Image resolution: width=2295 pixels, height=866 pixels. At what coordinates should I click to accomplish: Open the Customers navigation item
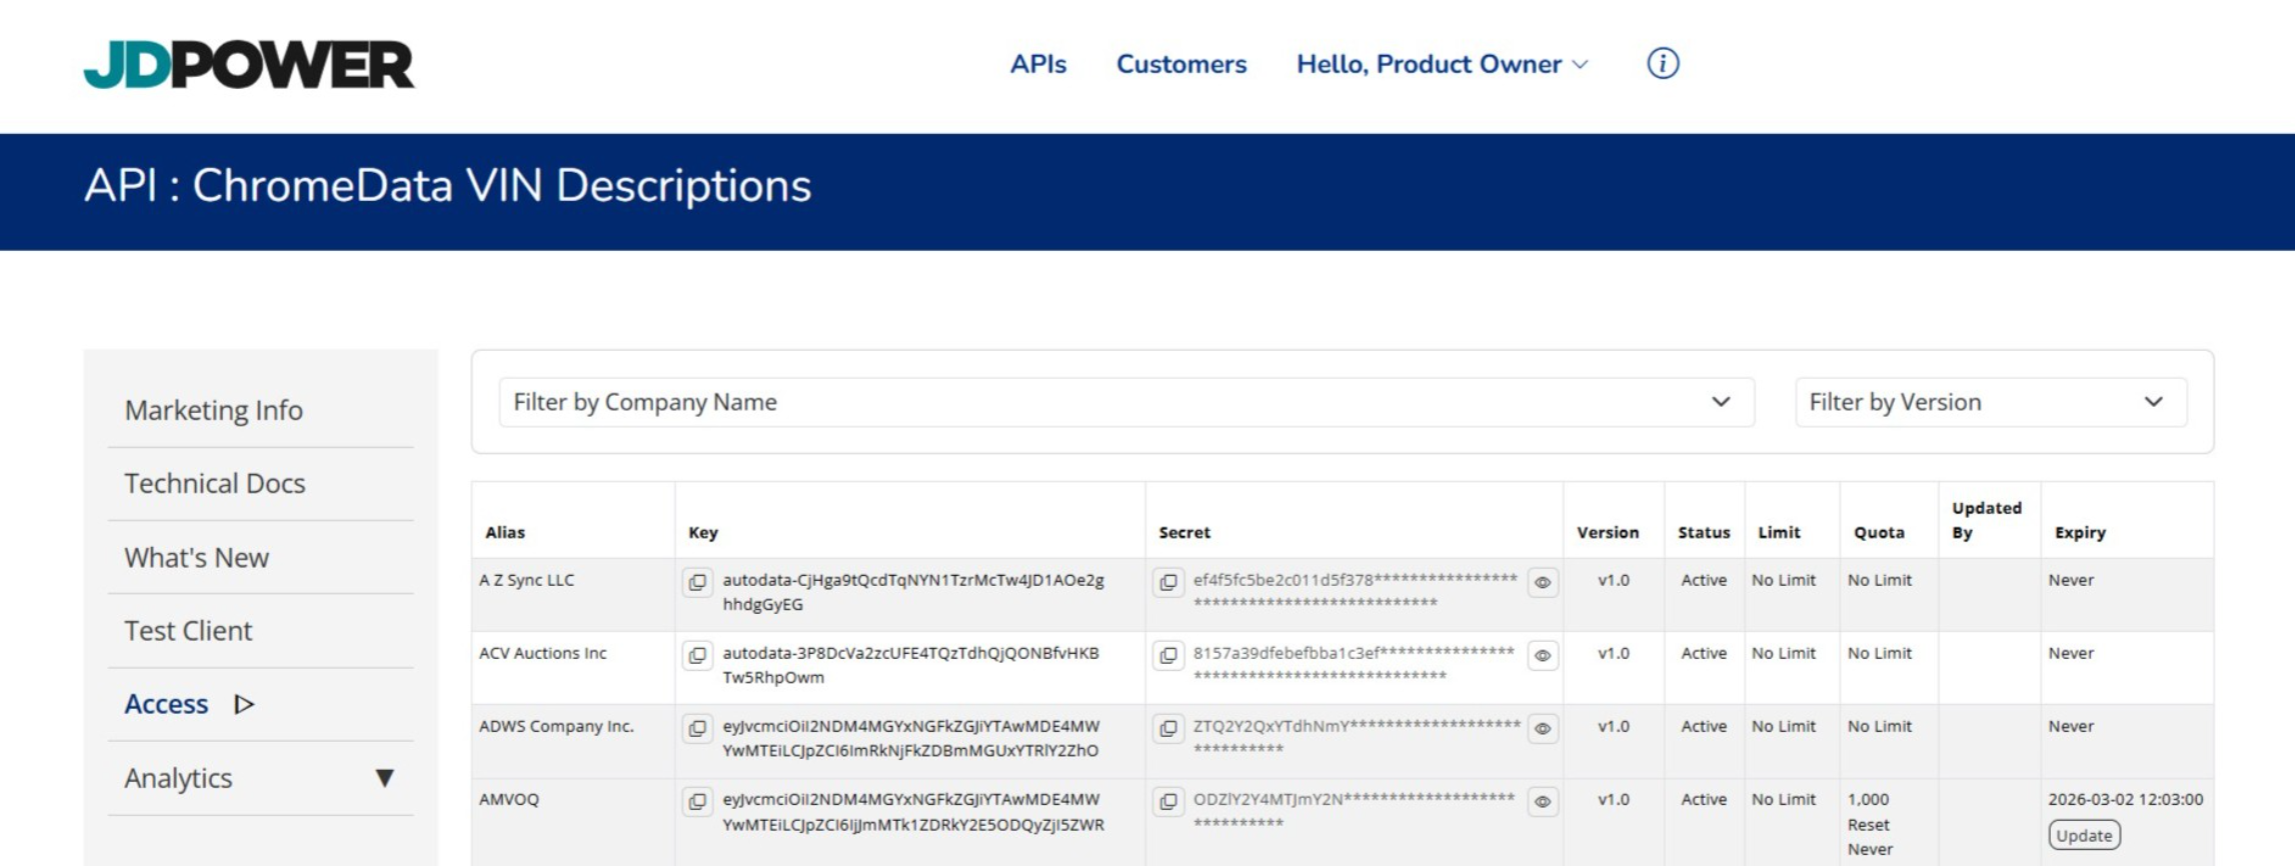click(x=1181, y=64)
